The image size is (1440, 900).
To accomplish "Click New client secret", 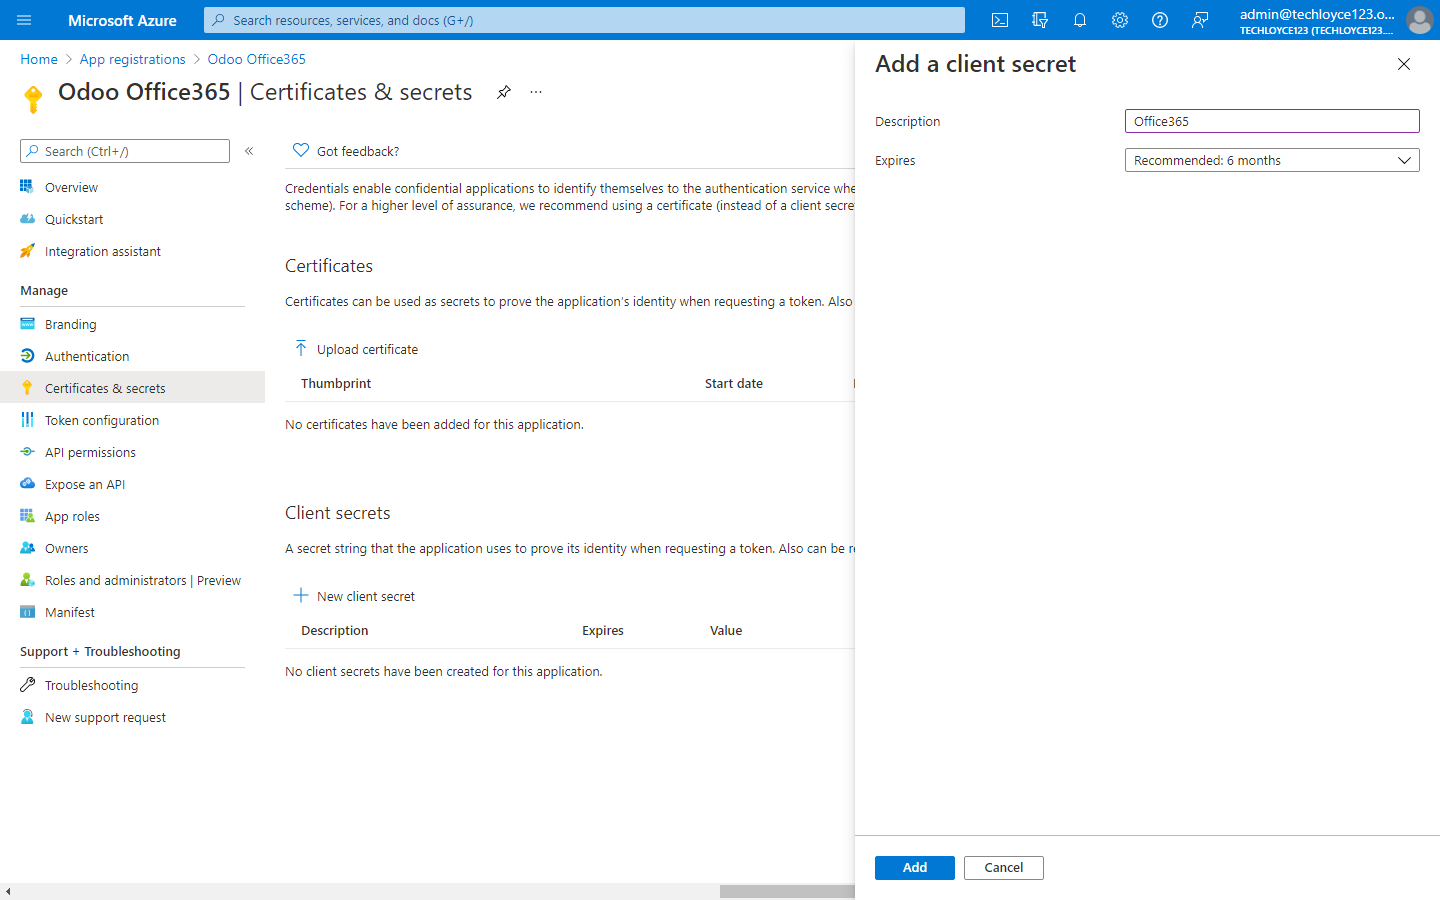I will click(x=366, y=596).
